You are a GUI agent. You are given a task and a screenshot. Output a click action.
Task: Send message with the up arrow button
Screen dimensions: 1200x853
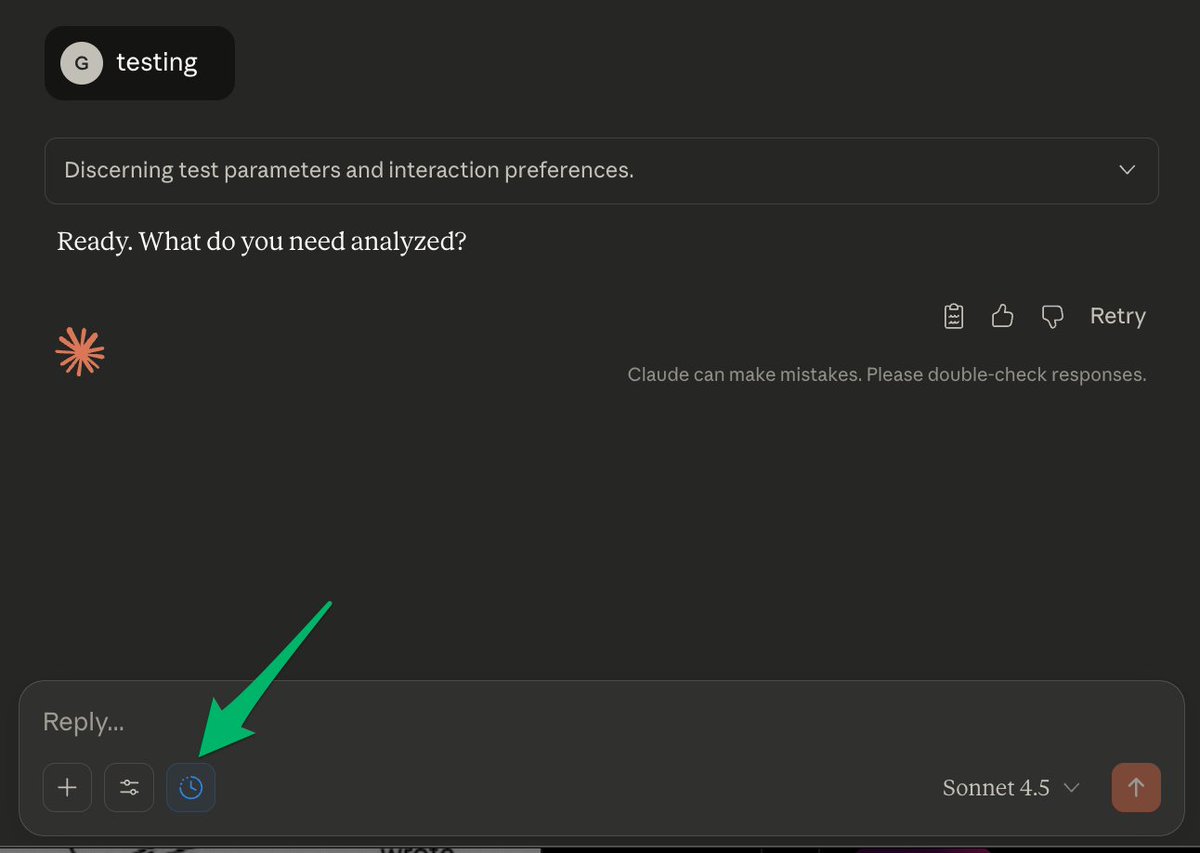[1136, 788]
